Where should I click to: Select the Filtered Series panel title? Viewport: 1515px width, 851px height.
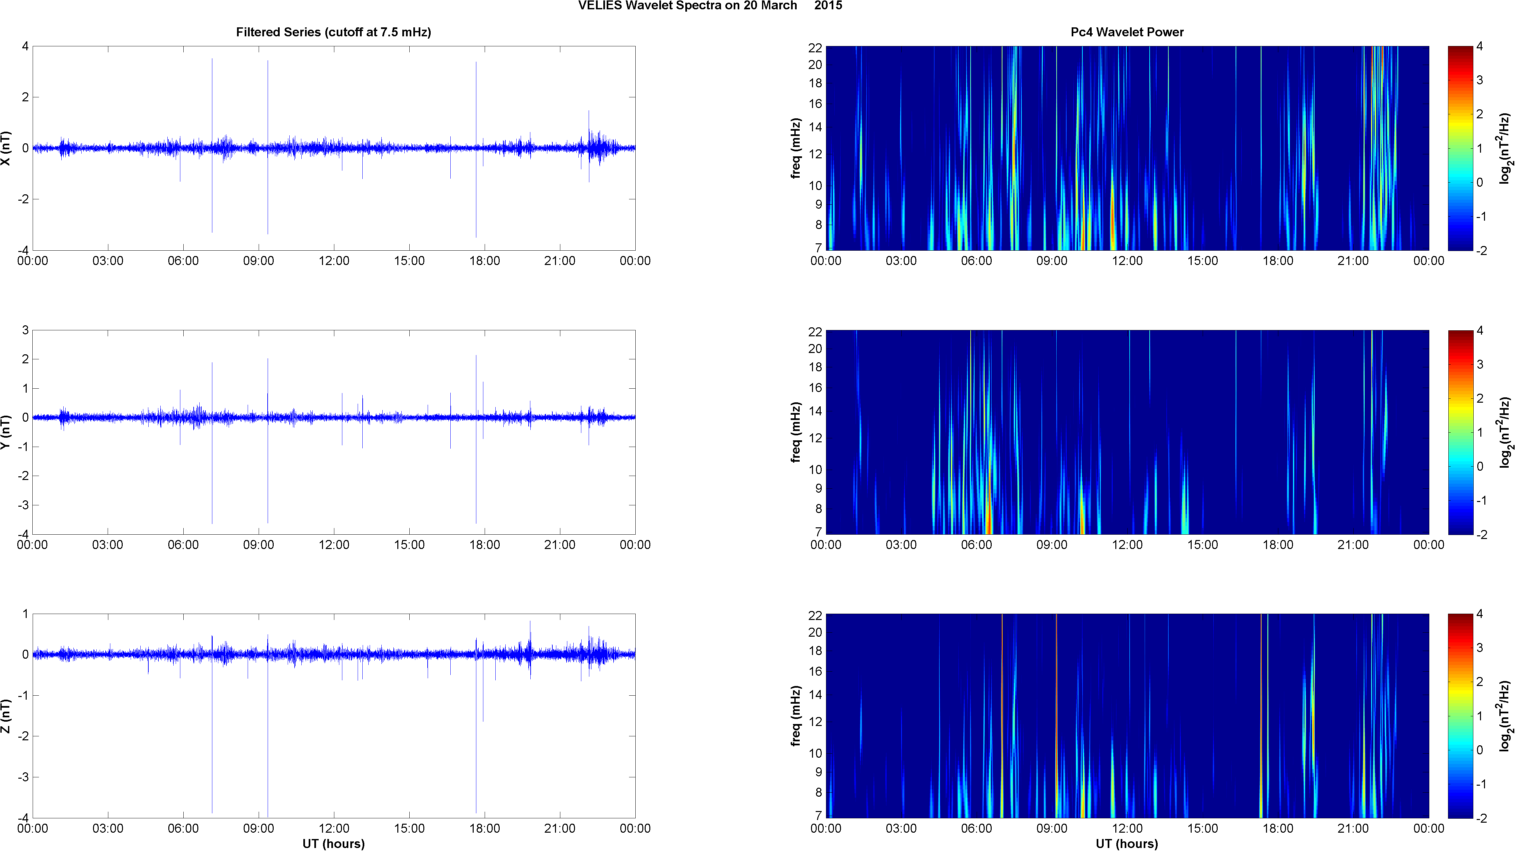(333, 32)
